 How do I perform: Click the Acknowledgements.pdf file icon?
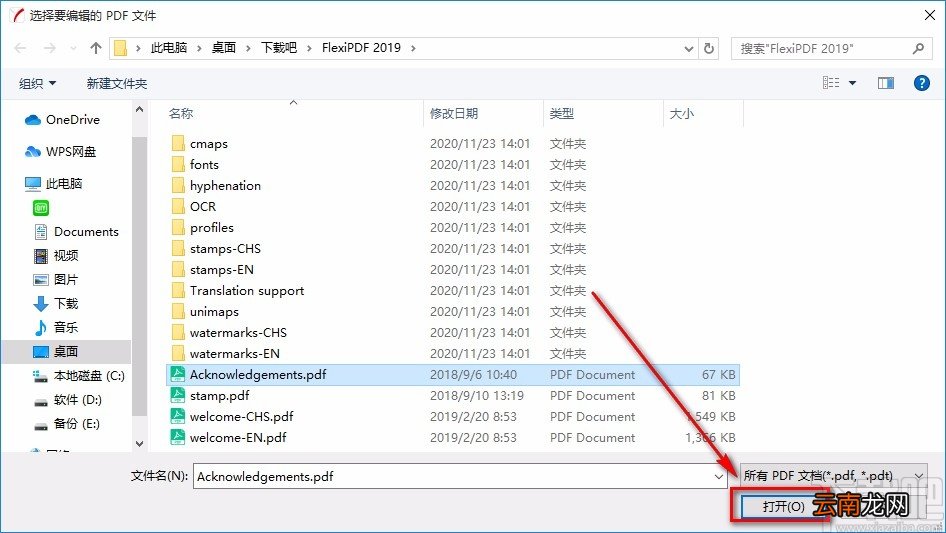coord(177,374)
